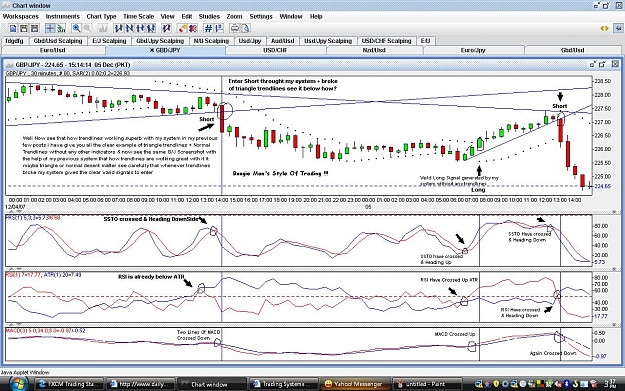Screen dimensions: 625x391
Task: Select the Euro/Jpy chart tab
Action: point(473,50)
